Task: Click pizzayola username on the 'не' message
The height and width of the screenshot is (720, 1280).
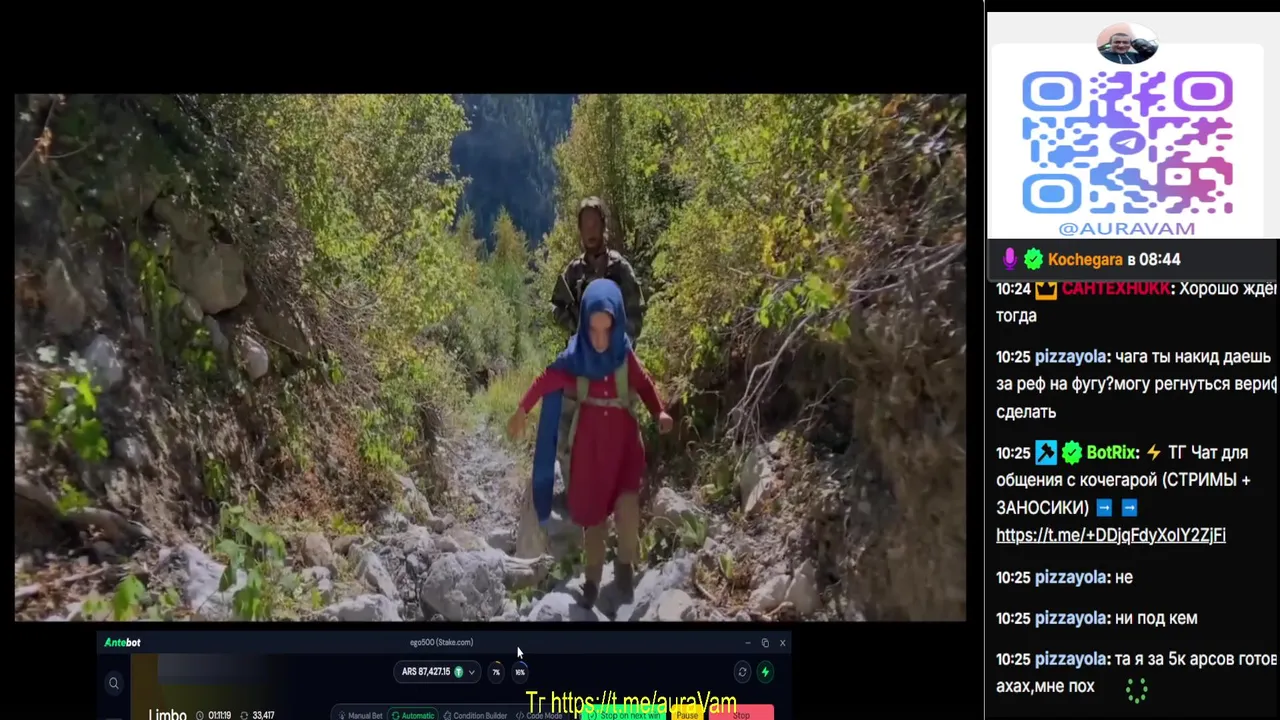Action: (x=1070, y=577)
